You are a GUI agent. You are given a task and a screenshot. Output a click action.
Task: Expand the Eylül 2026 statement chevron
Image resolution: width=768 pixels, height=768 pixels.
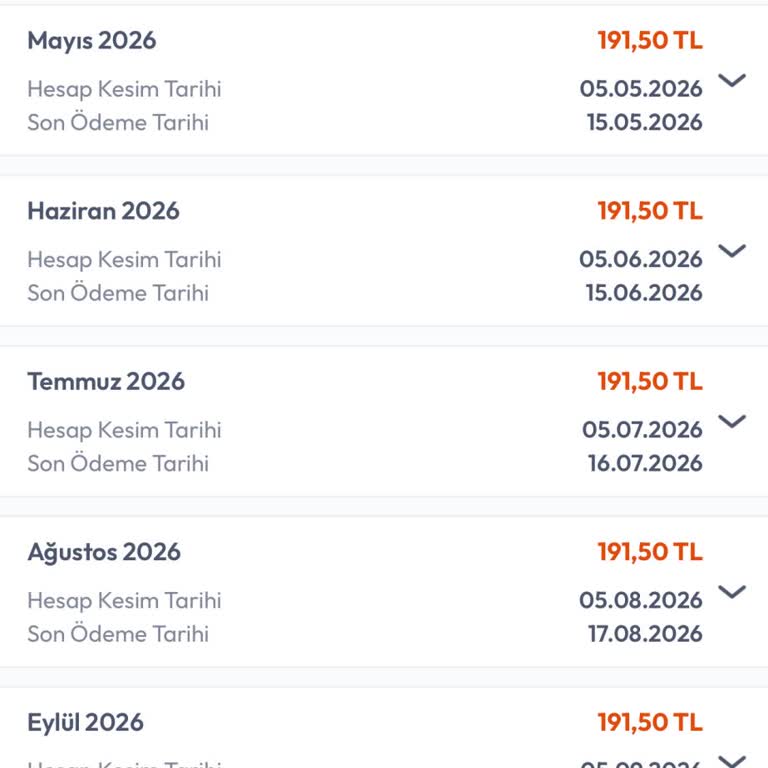point(732,760)
